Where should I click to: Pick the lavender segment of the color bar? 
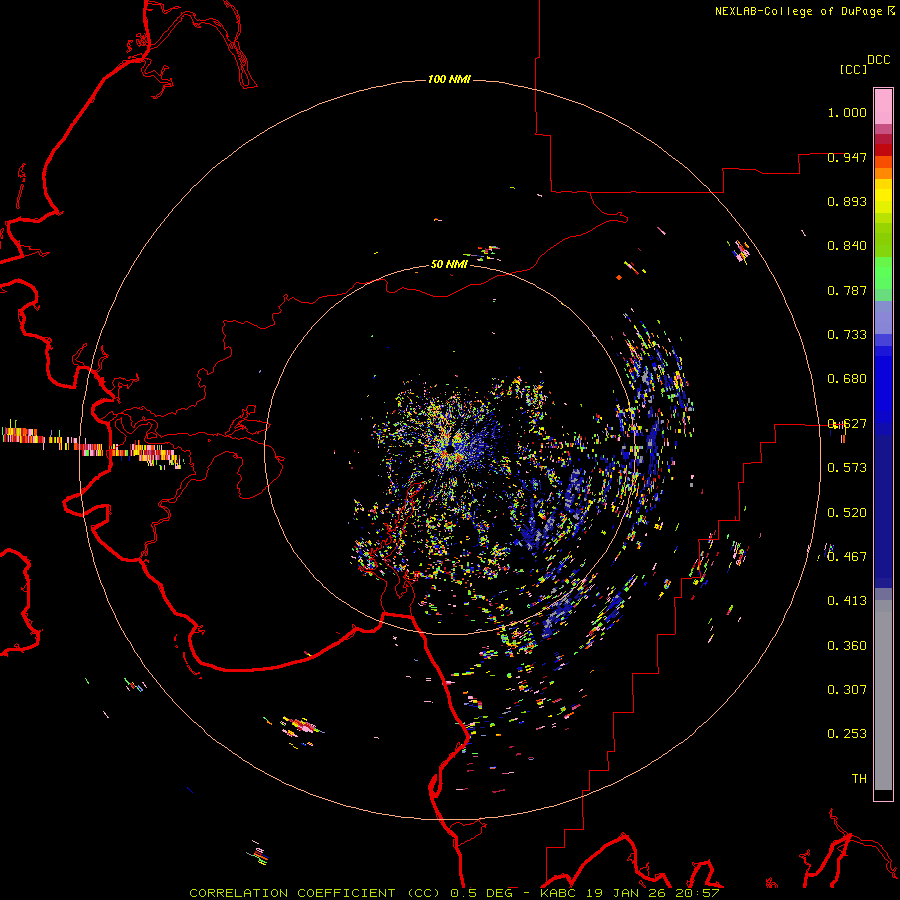pos(883,317)
